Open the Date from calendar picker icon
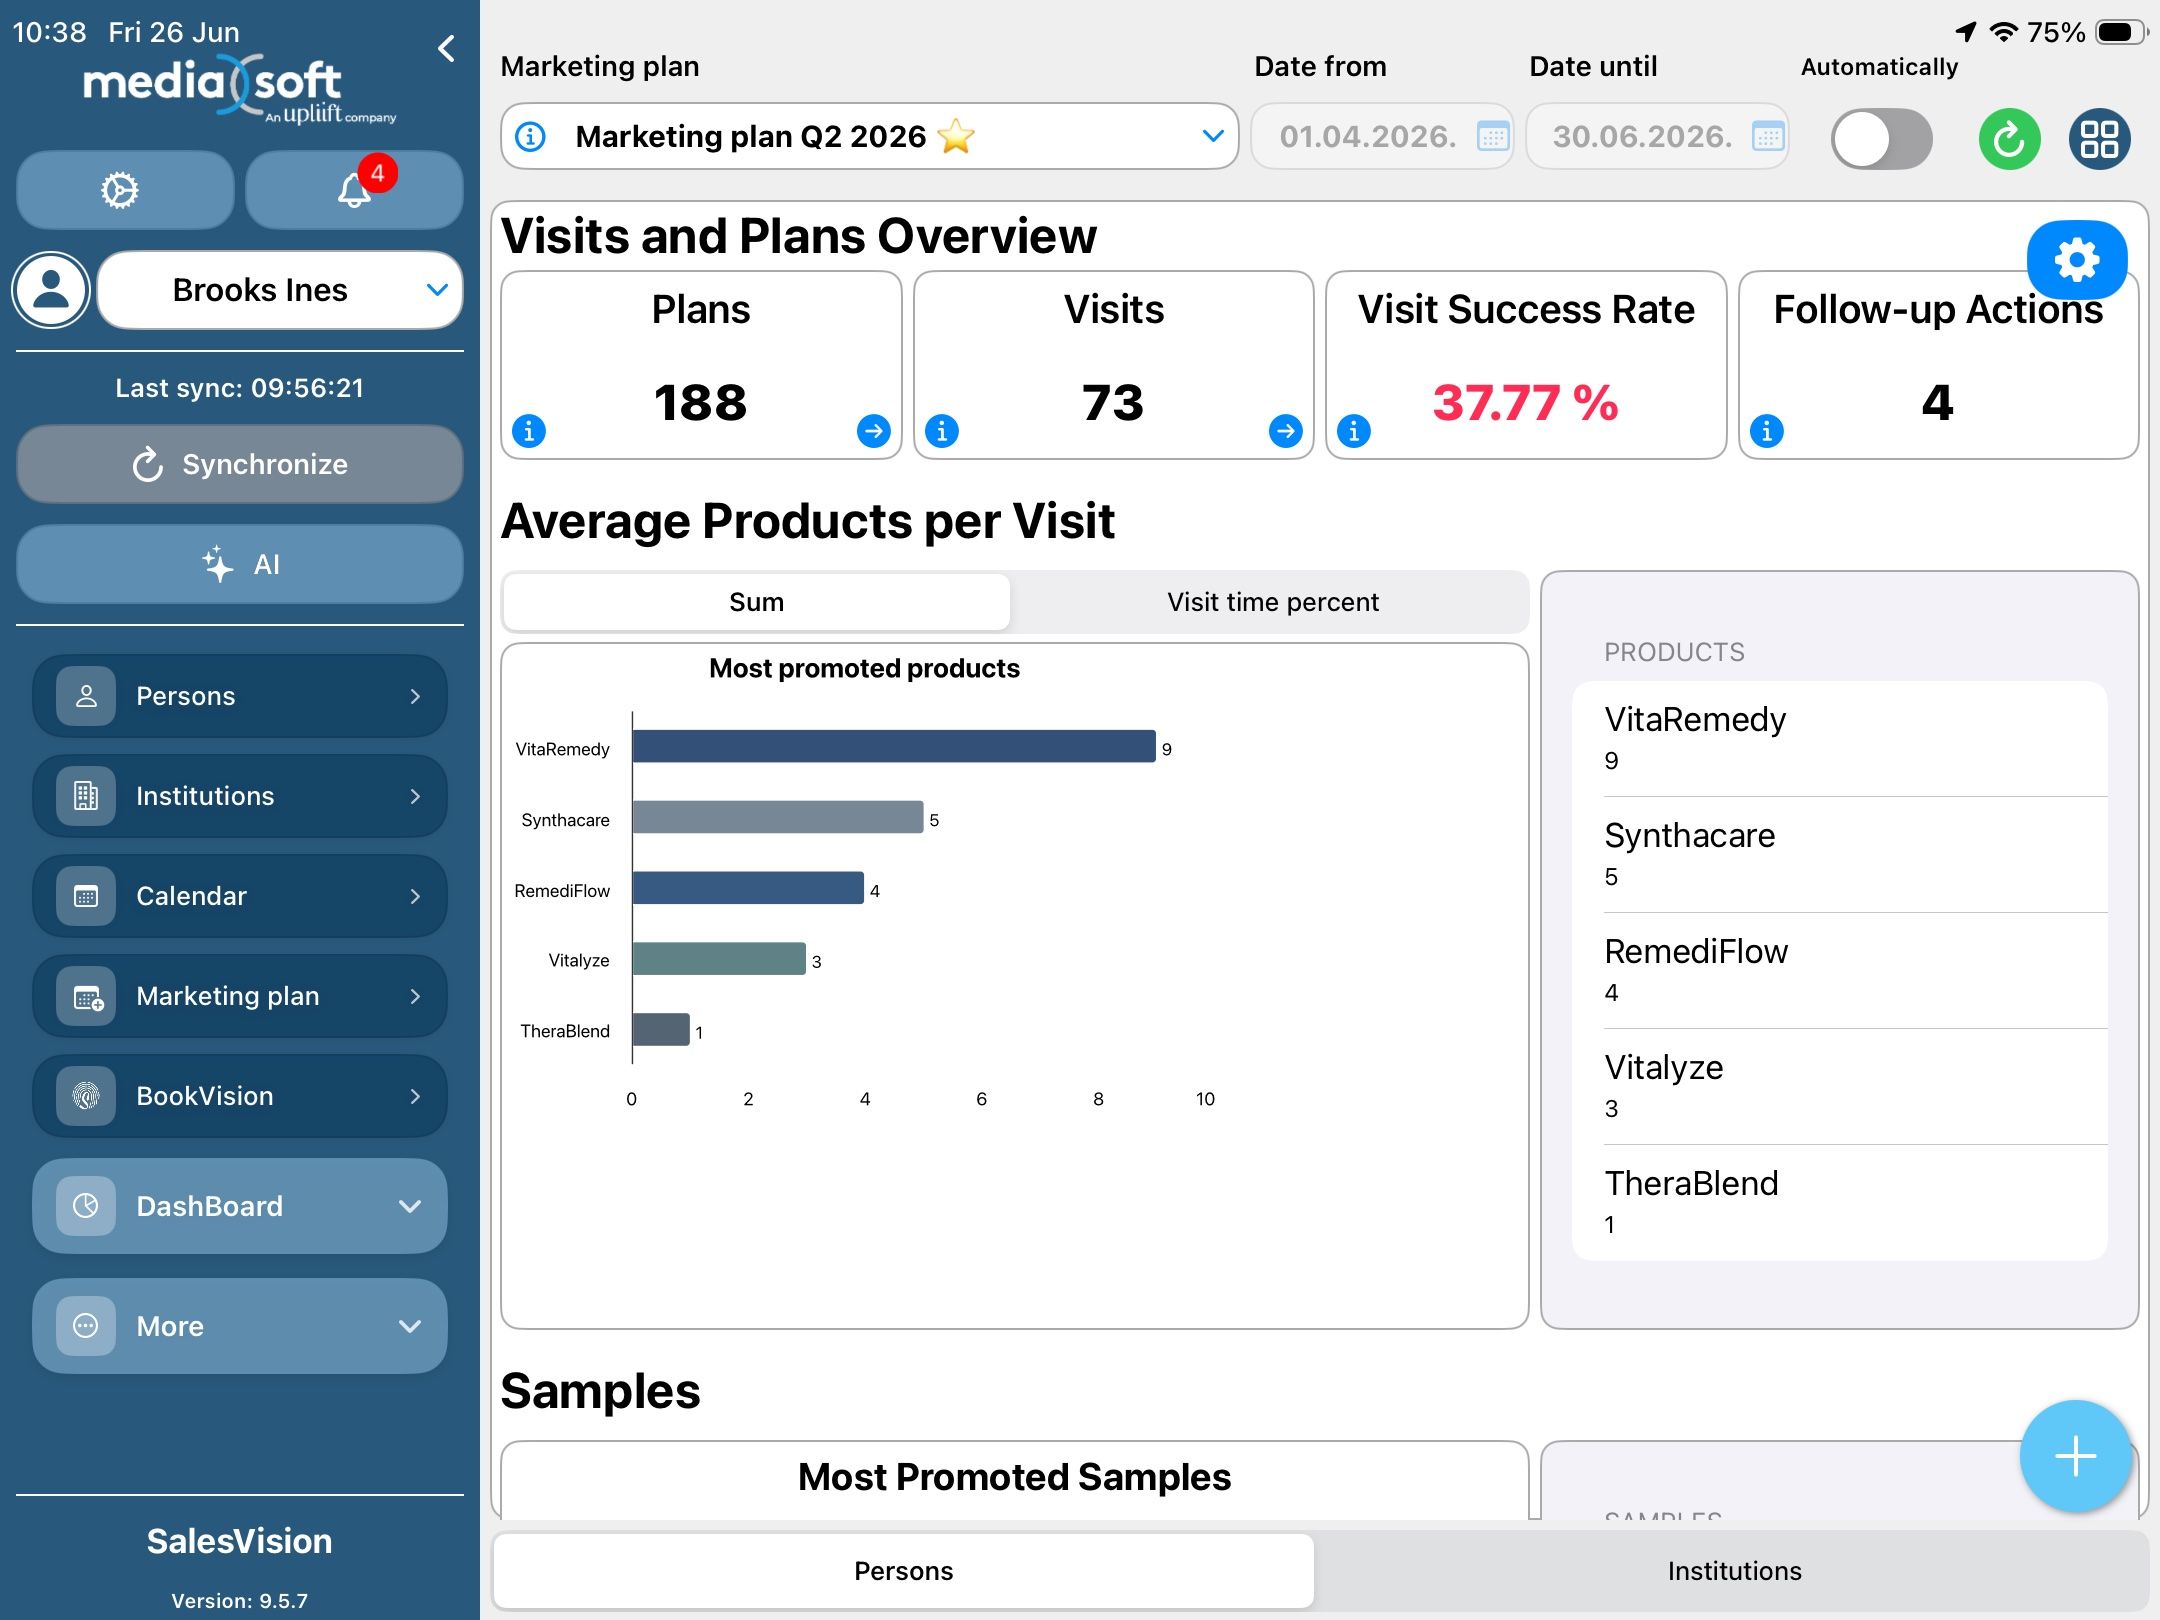Viewport: 2160px width, 1620px height. (1493, 136)
